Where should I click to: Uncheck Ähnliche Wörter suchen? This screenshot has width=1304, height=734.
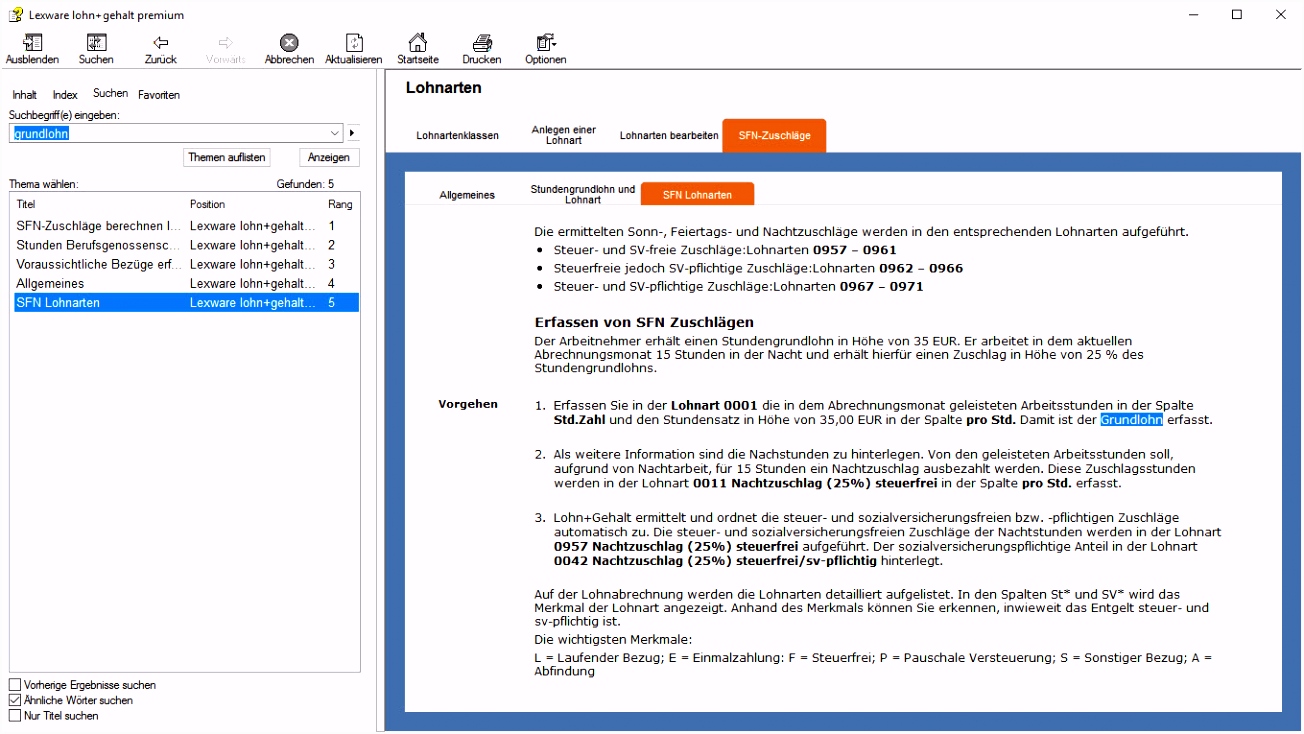coord(15,700)
